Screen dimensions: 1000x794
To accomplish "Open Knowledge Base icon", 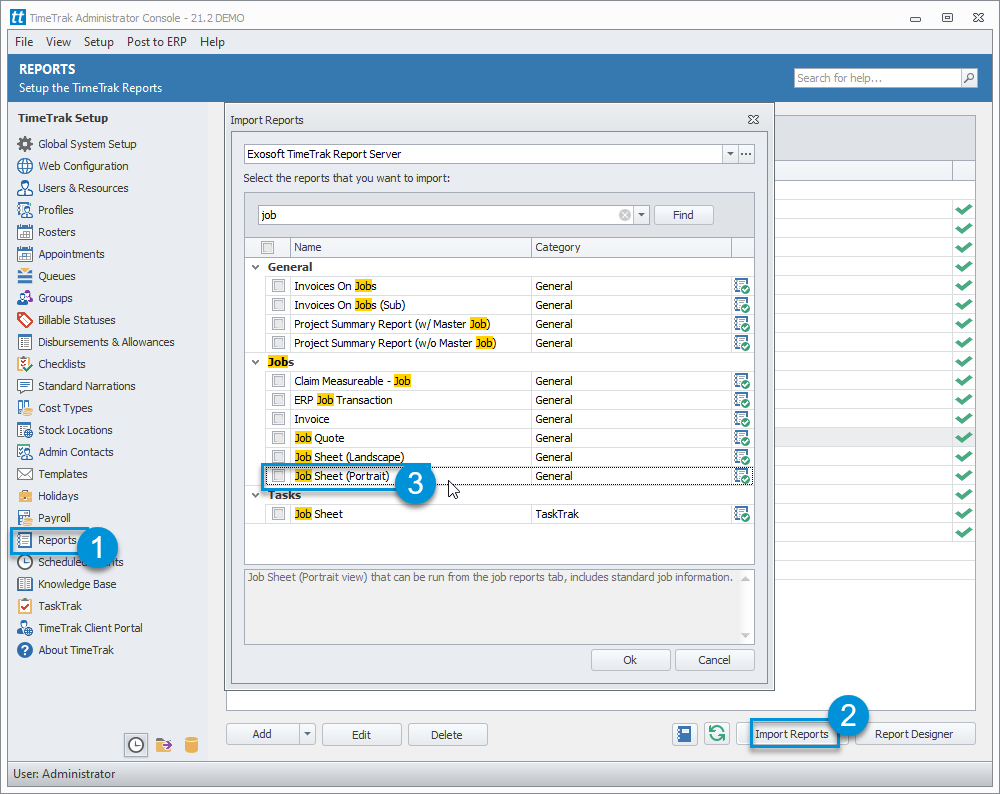I will [x=25, y=584].
